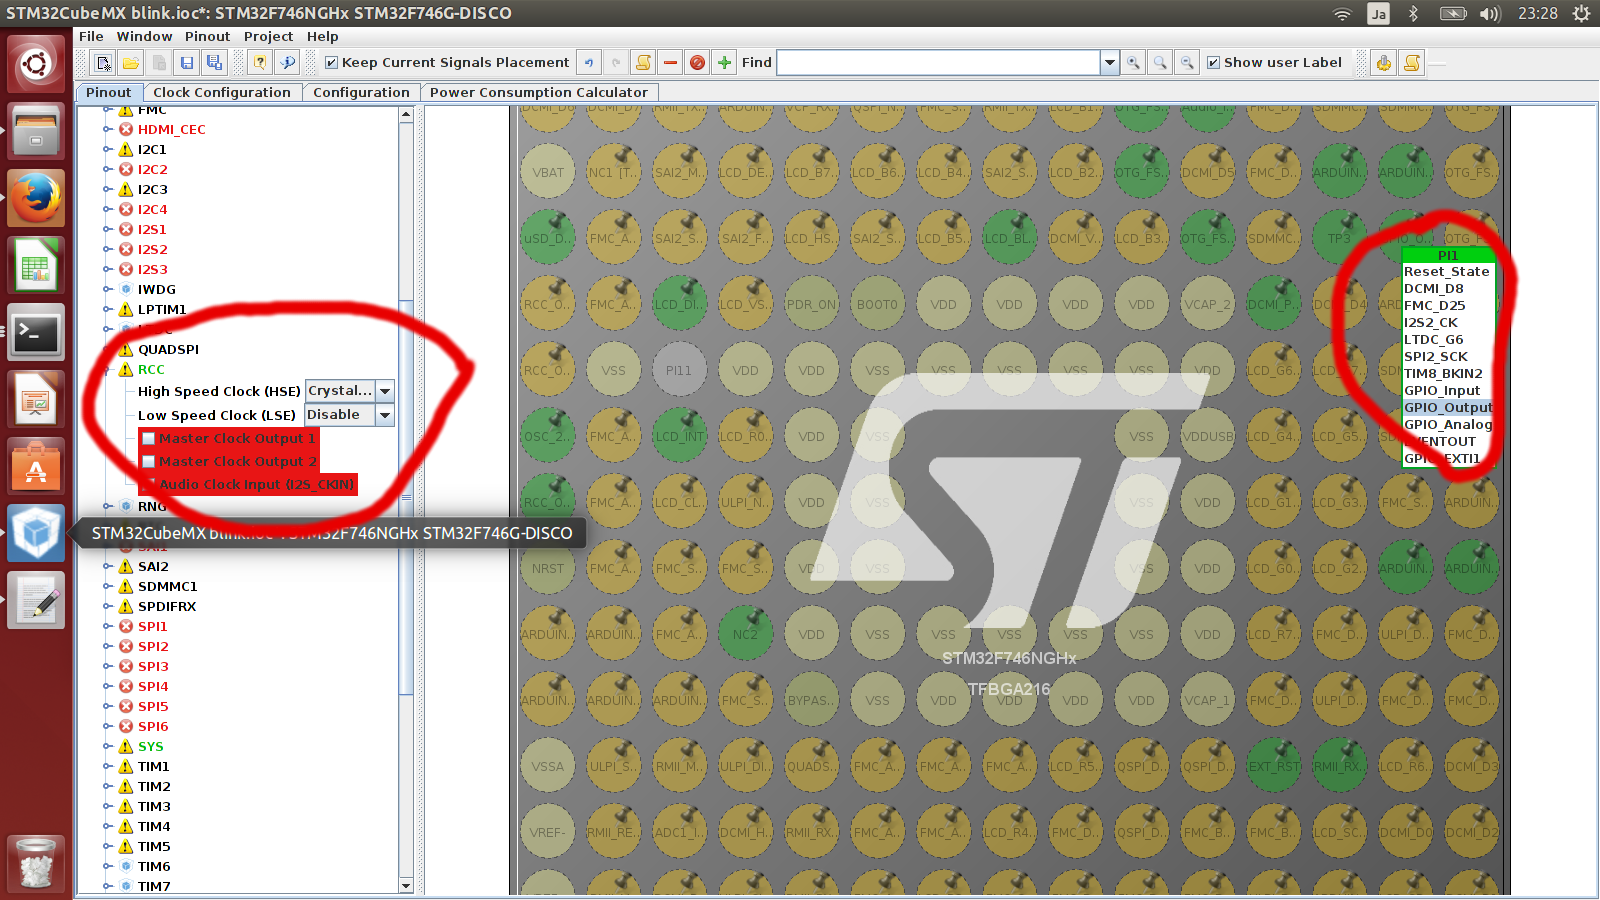This screenshot has width=1600, height=900.
Task: Click the red minus toolbar icon
Action: pos(670,63)
